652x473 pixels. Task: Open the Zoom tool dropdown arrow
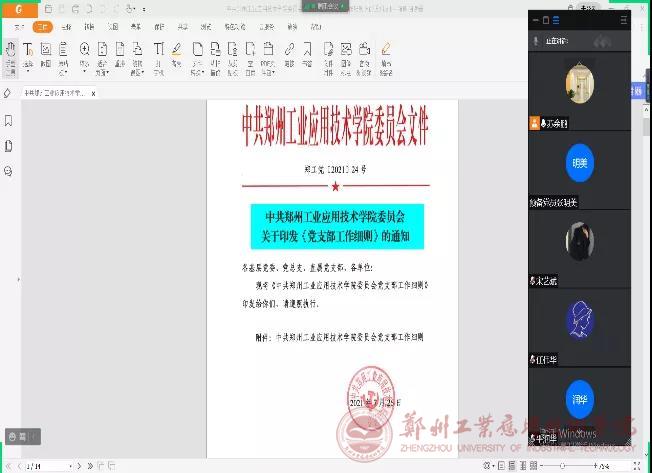[x=84, y=70]
